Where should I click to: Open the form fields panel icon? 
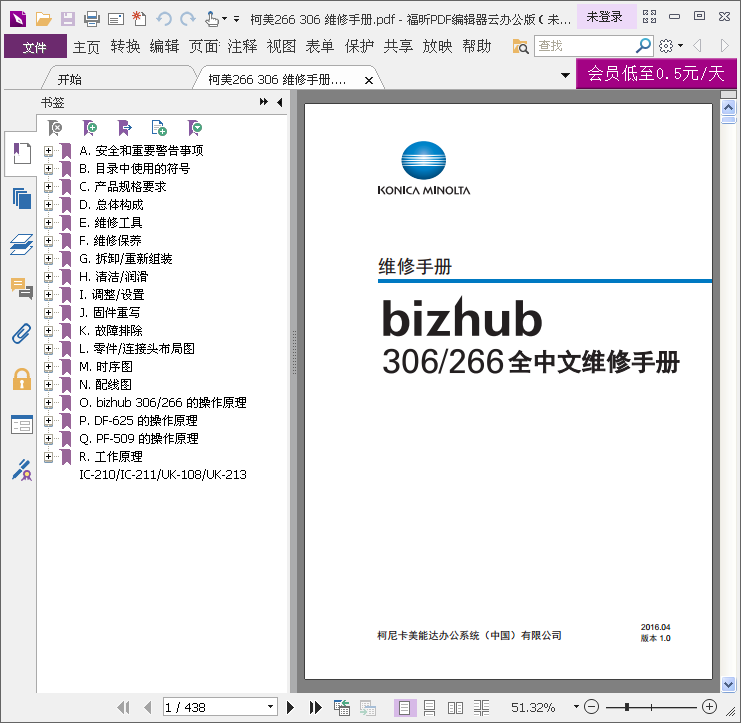click(22, 424)
